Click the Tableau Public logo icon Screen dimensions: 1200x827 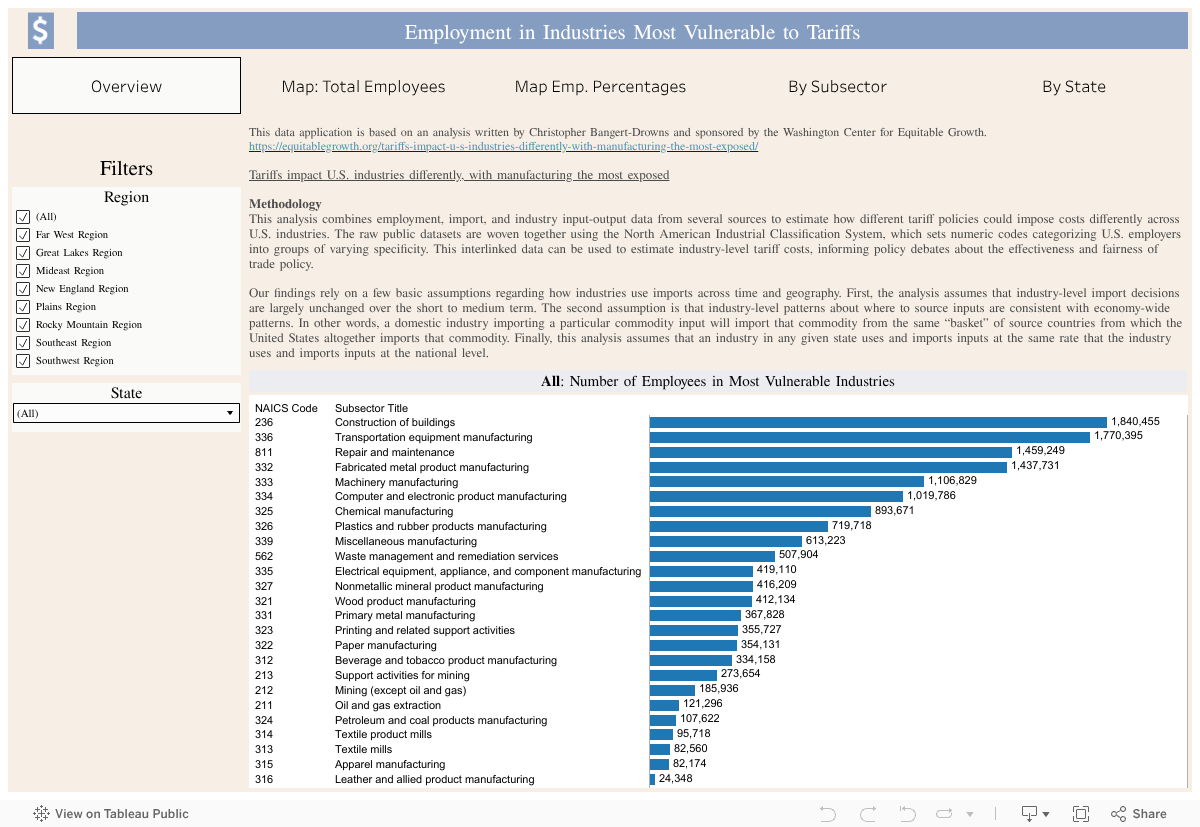[x=42, y=814]
